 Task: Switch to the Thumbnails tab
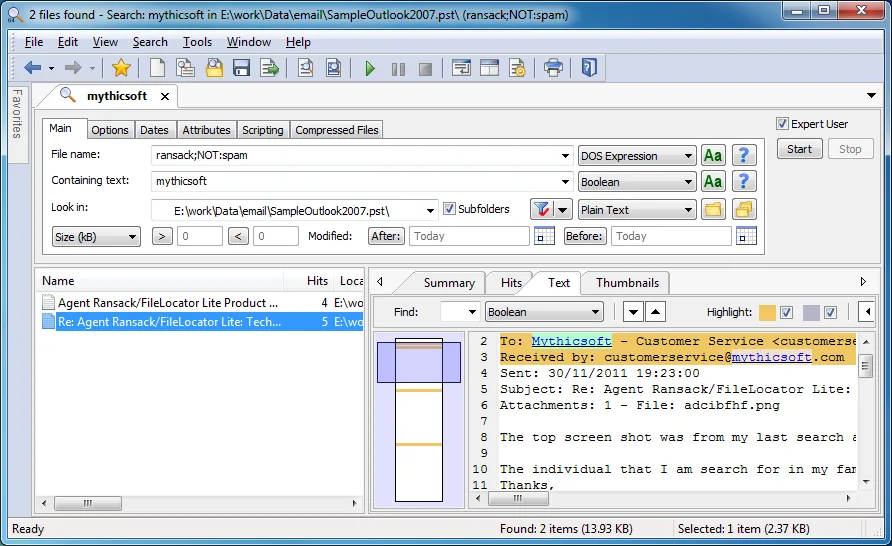click(x=627, y=283)
